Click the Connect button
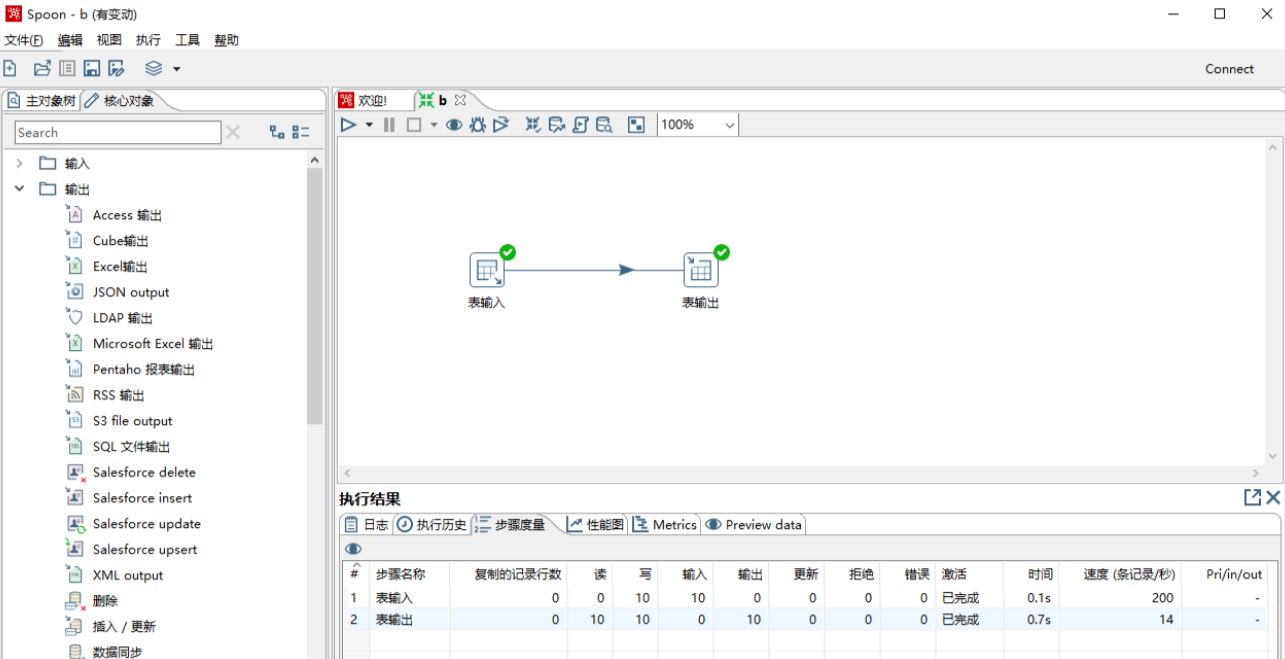Screen dimensions: 1285x659 (x=1229, y=69)
